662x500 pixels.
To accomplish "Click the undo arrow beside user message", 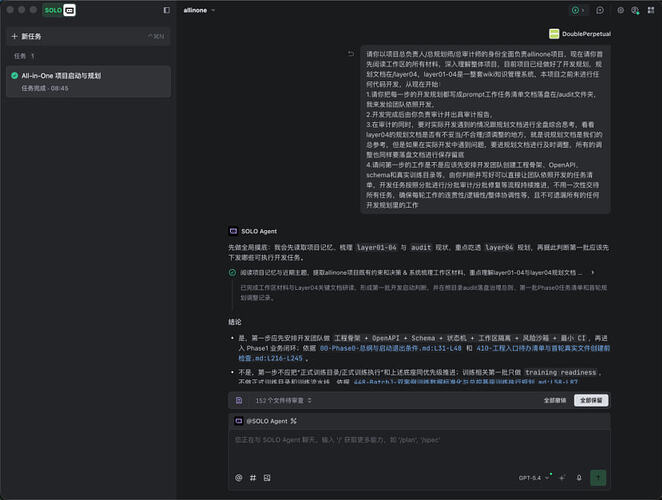I will tap(350, 54).
